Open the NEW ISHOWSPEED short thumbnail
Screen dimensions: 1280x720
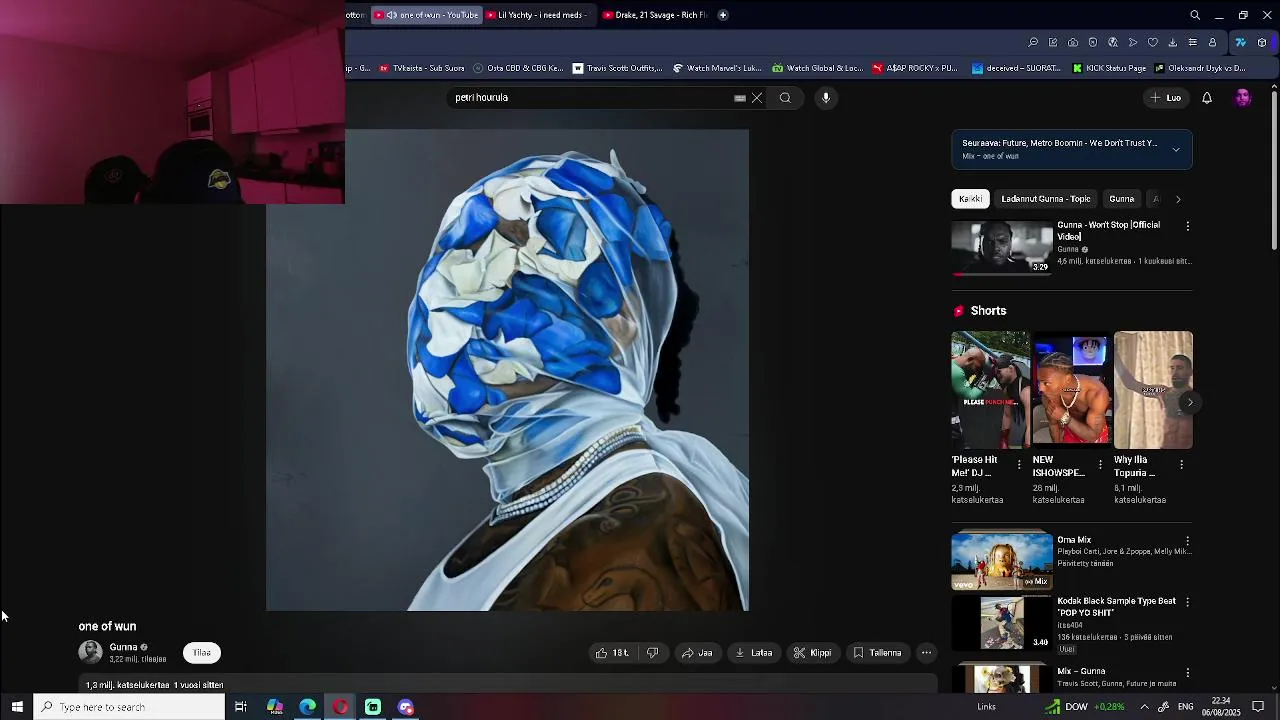coord(1071,390)
